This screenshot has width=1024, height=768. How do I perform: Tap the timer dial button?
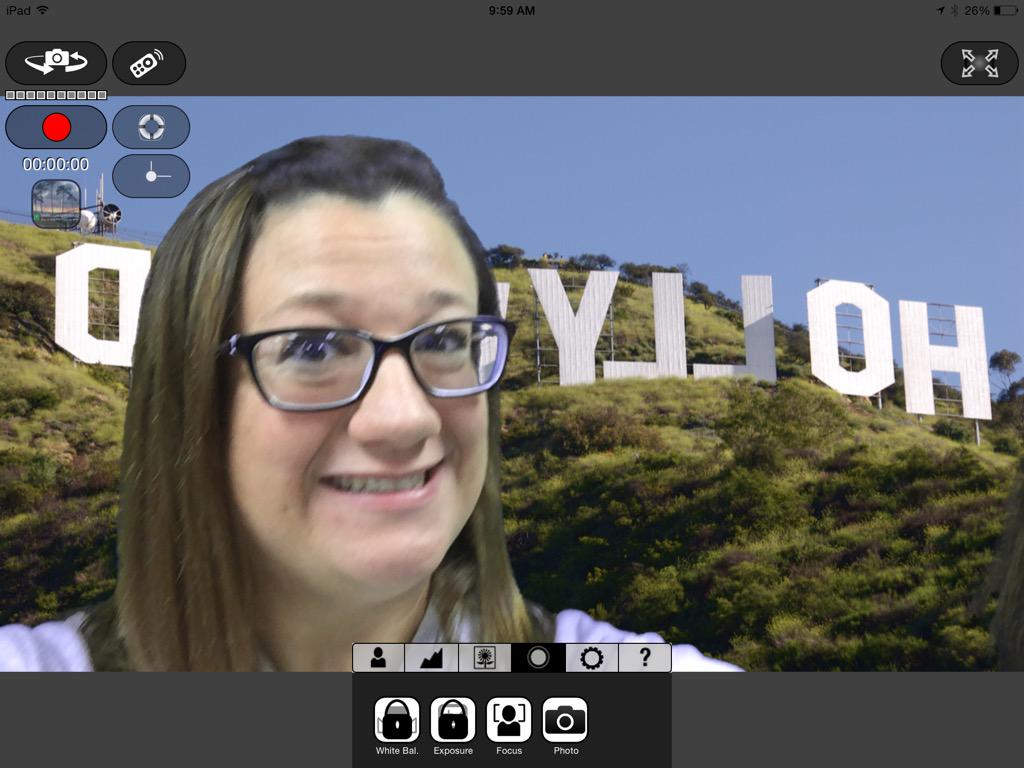click(151, 176)
